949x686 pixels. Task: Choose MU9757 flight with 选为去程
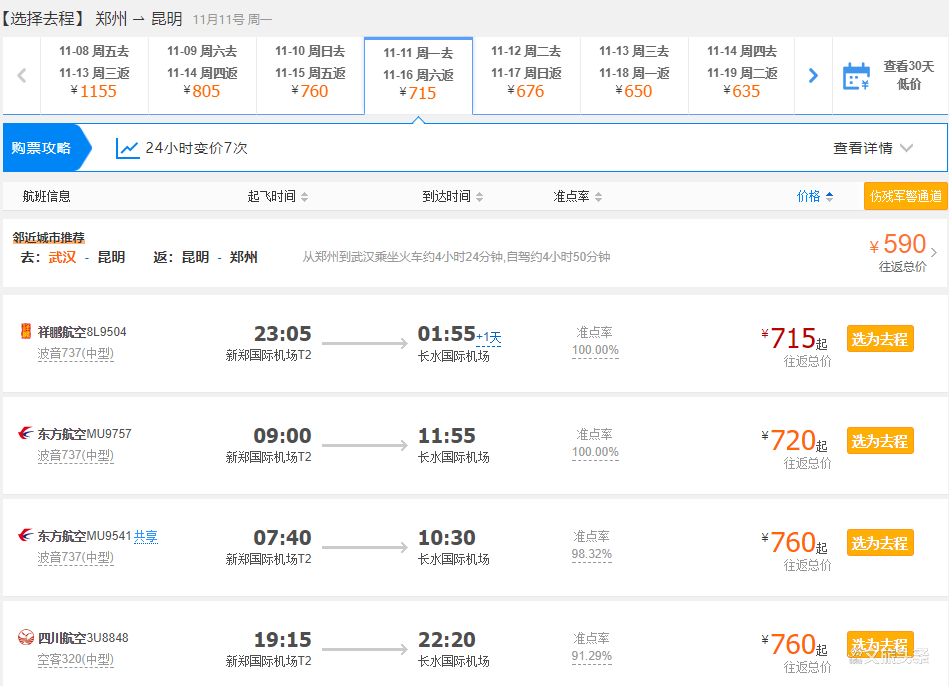tap(880, 441)
